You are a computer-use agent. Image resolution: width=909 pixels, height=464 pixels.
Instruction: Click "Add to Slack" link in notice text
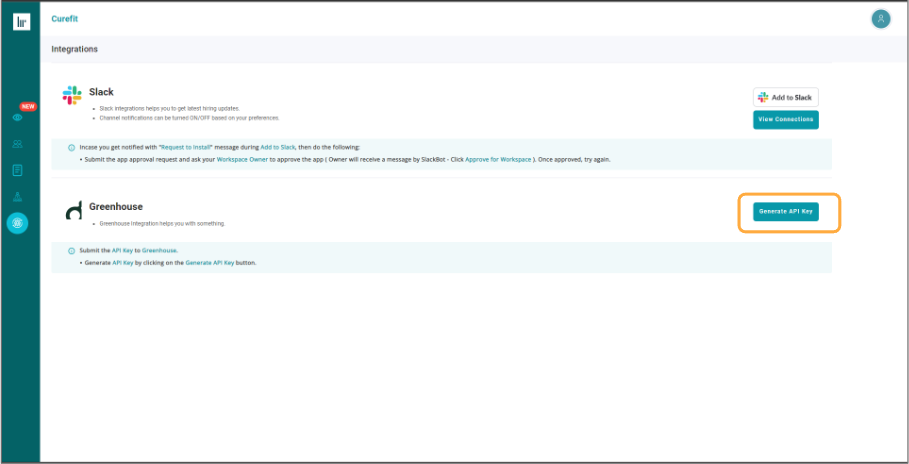(278, 147)
